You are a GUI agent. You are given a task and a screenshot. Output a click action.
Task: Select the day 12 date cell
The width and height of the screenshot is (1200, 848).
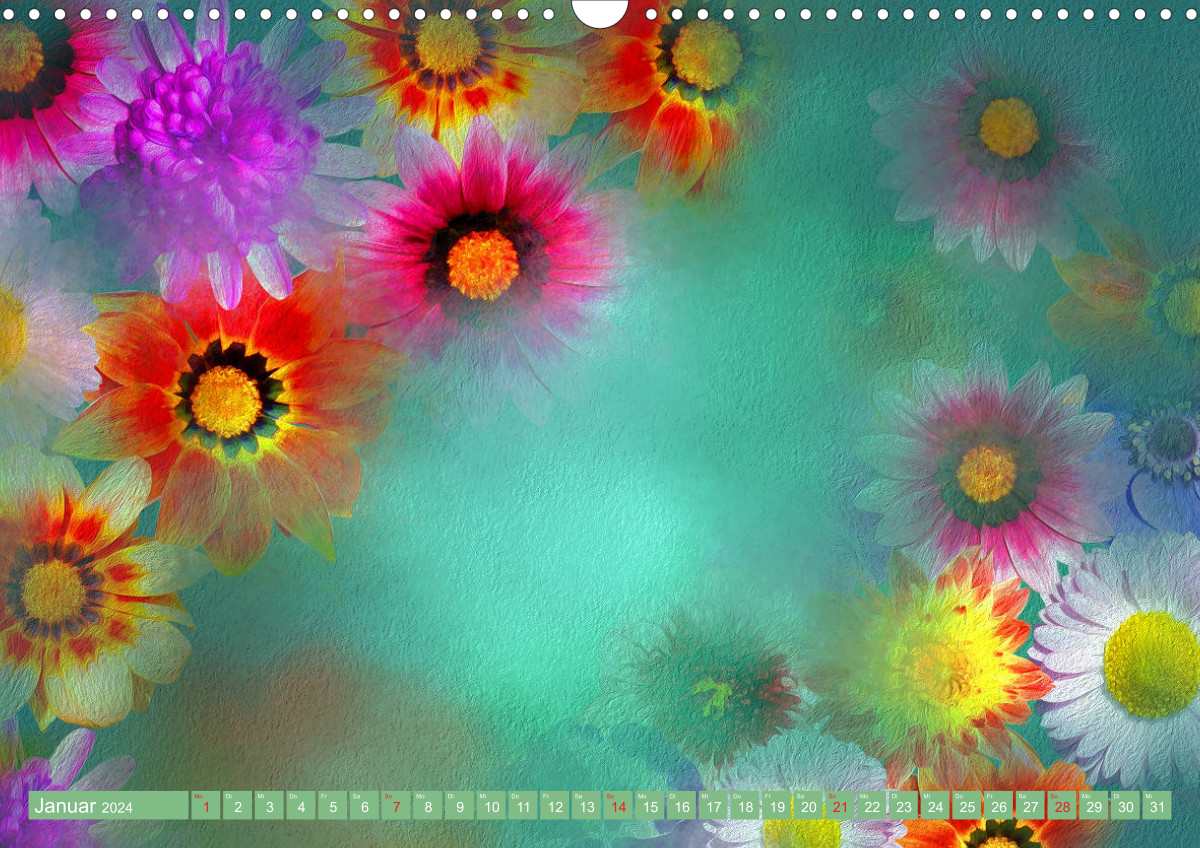point(554,805)
